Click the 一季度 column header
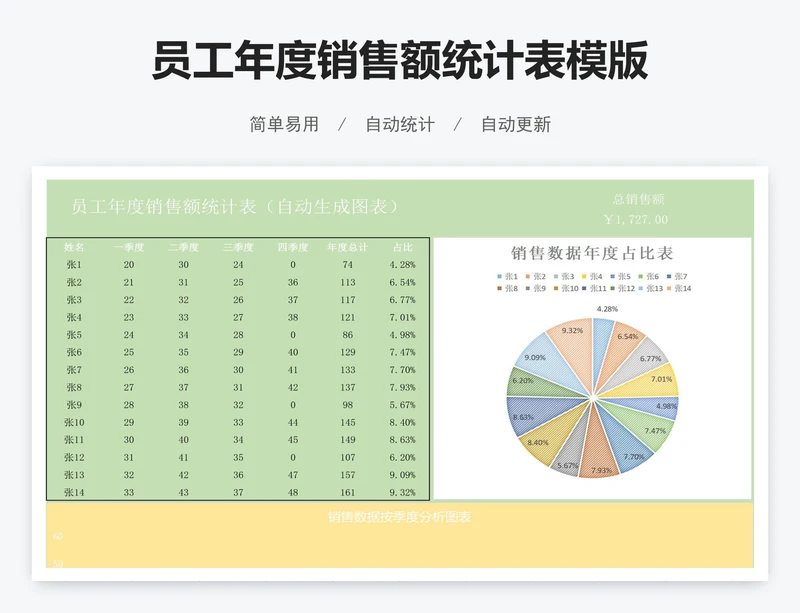 coord(129,247)
